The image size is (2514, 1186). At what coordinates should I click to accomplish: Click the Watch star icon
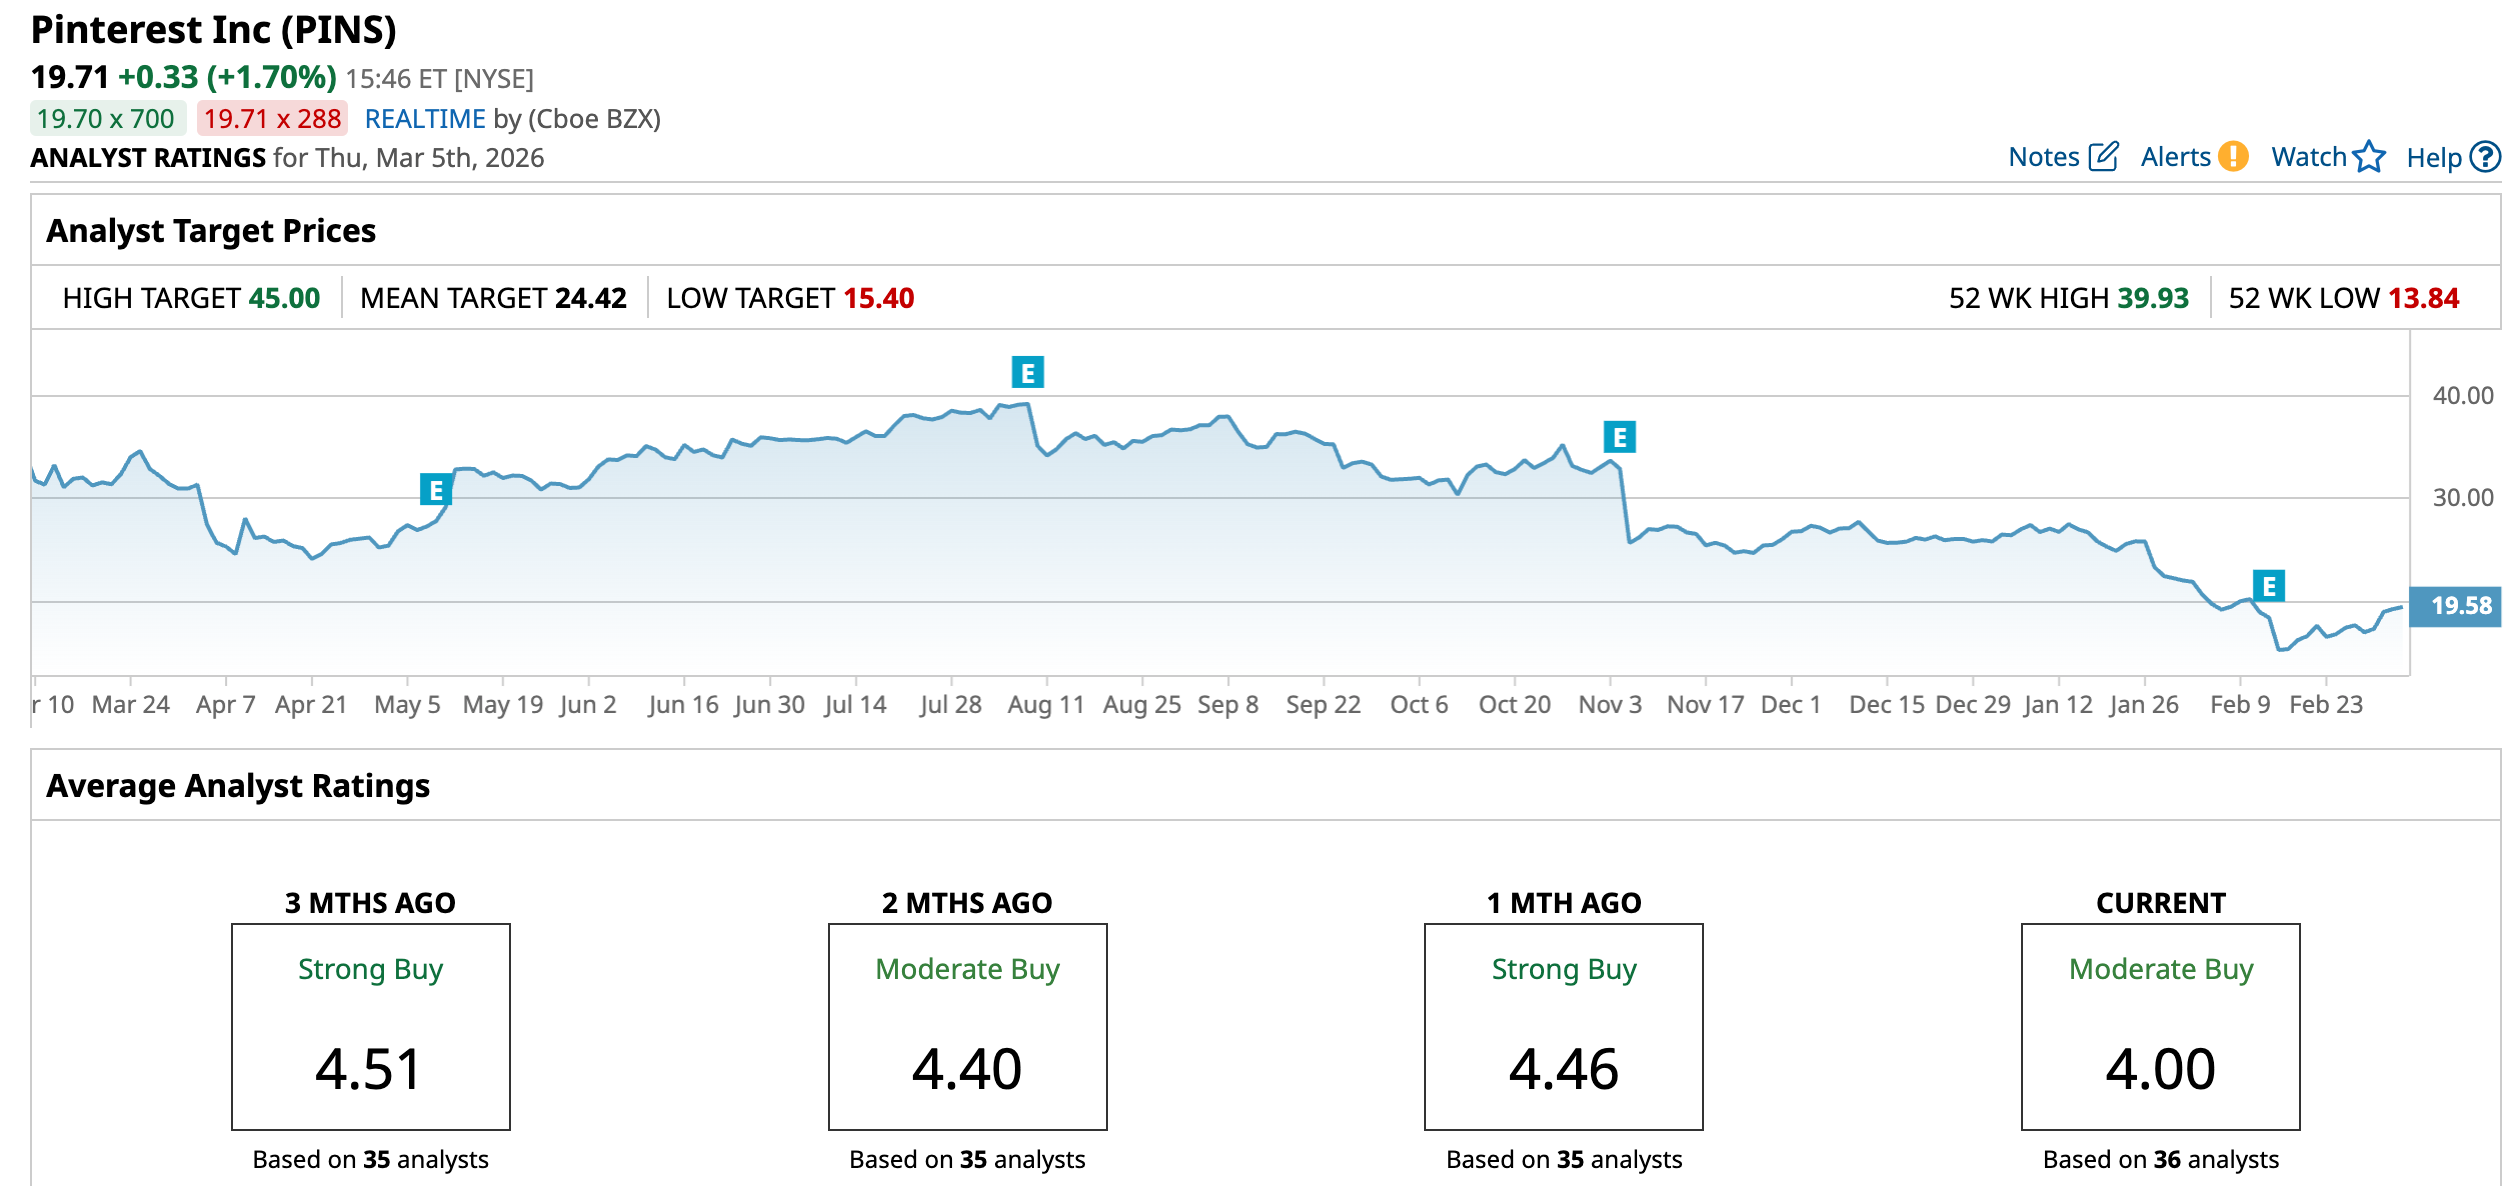(x=2368, y=157)
